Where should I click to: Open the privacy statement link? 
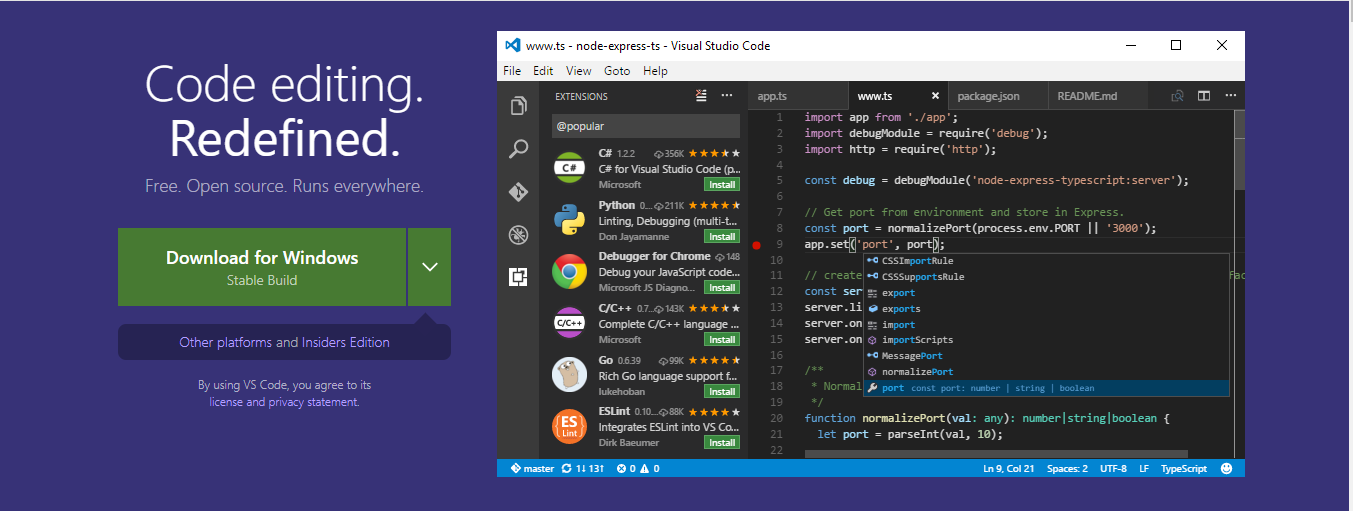tap(312, 402)
